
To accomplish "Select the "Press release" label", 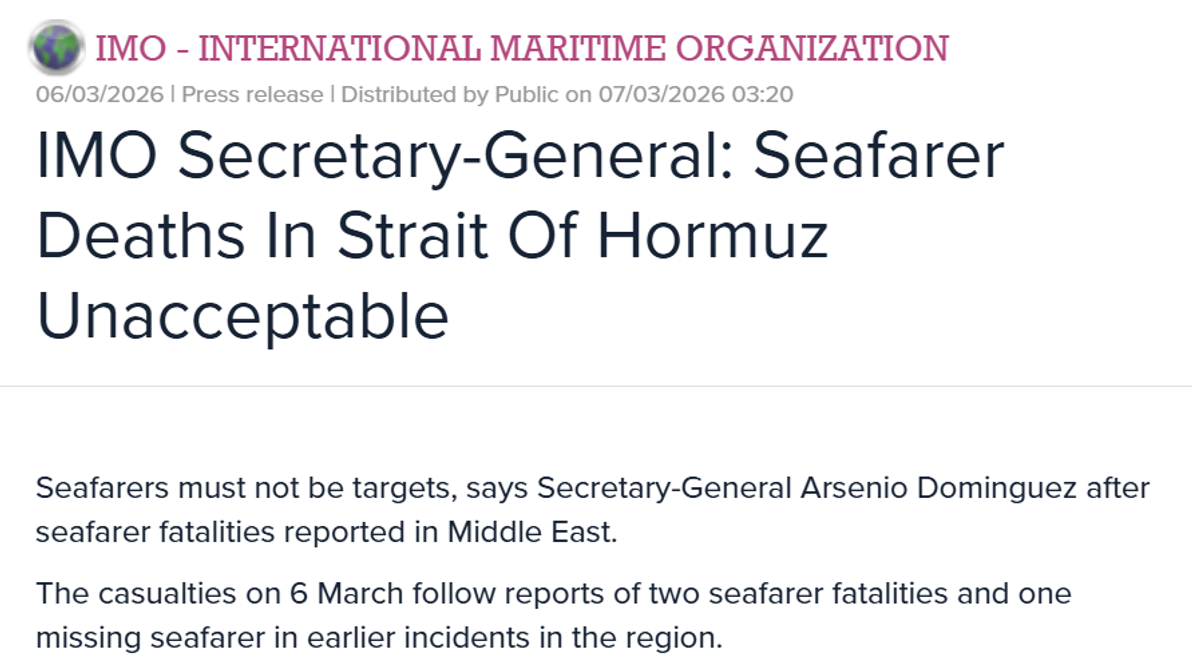I will click(252, 95).
